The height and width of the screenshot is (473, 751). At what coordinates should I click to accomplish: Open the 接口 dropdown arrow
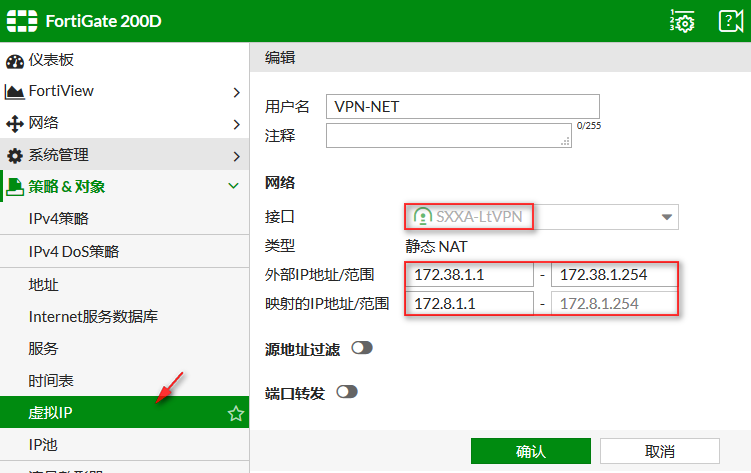(666, 217)
